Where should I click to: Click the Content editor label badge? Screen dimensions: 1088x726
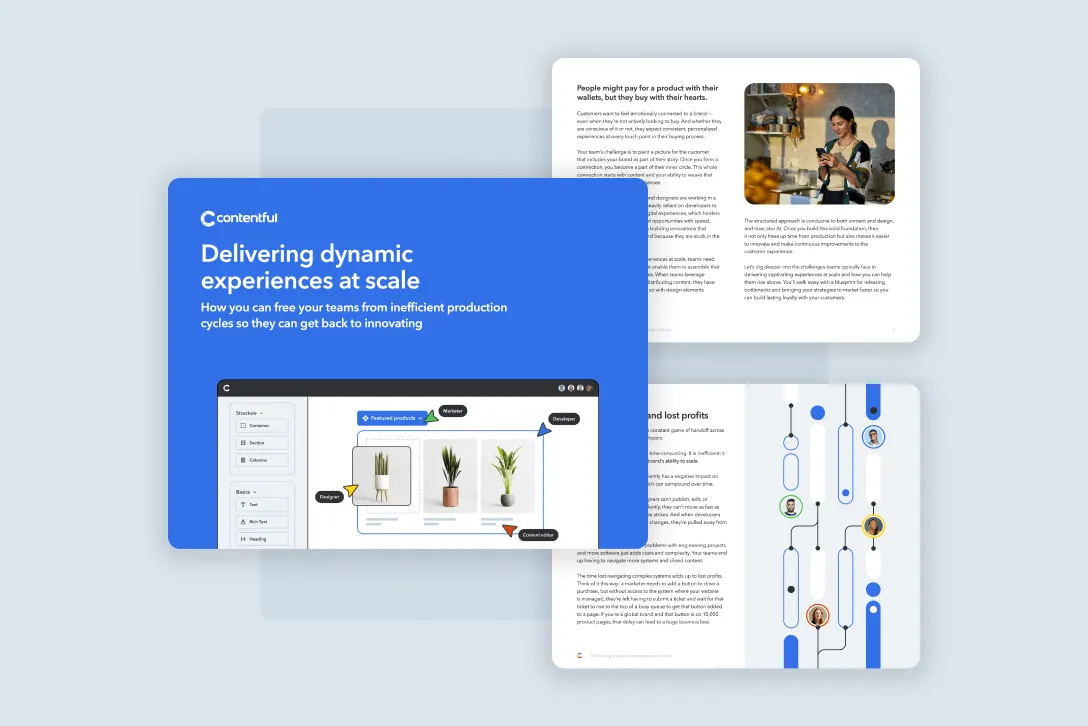coord(539,535)
